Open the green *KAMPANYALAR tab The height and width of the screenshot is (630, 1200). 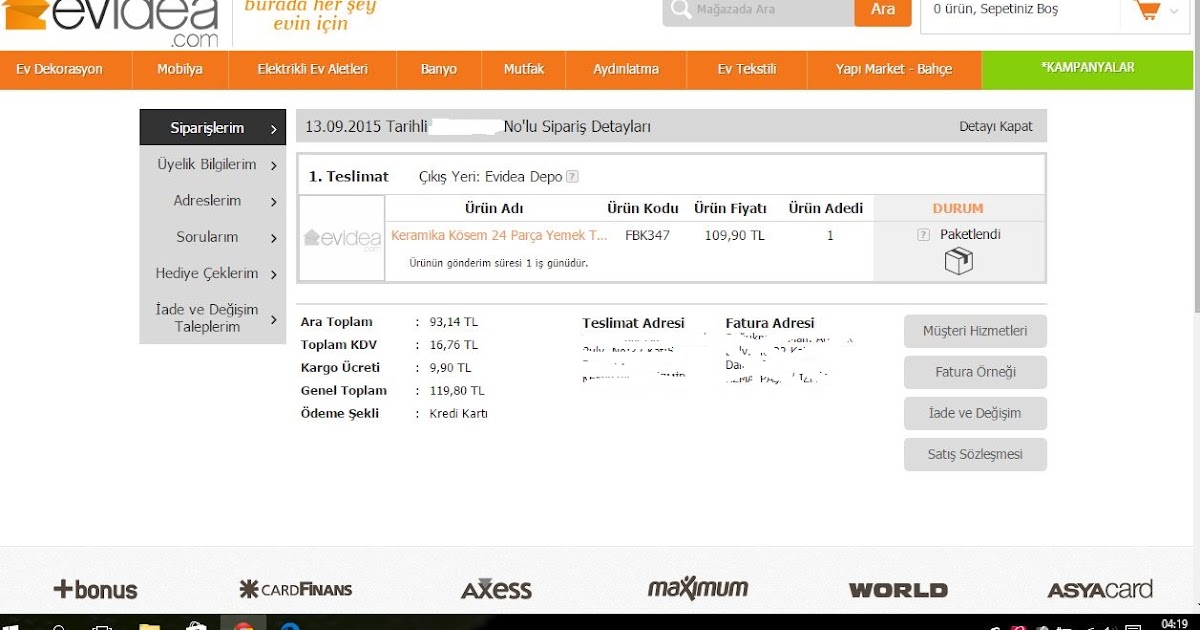pyautogui.click(x=1088, y=68)
